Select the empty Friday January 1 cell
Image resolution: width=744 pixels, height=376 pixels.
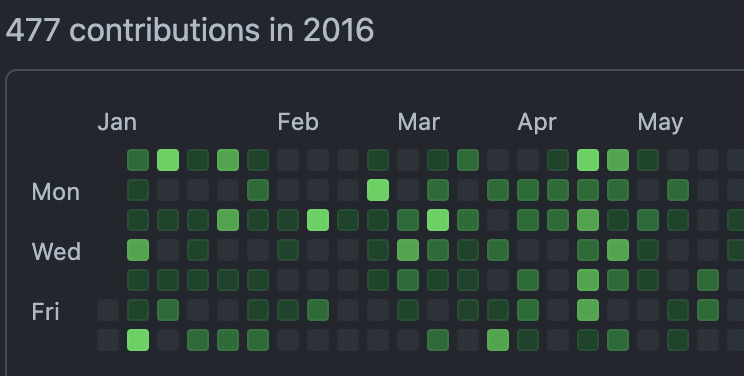pos(108,310)
